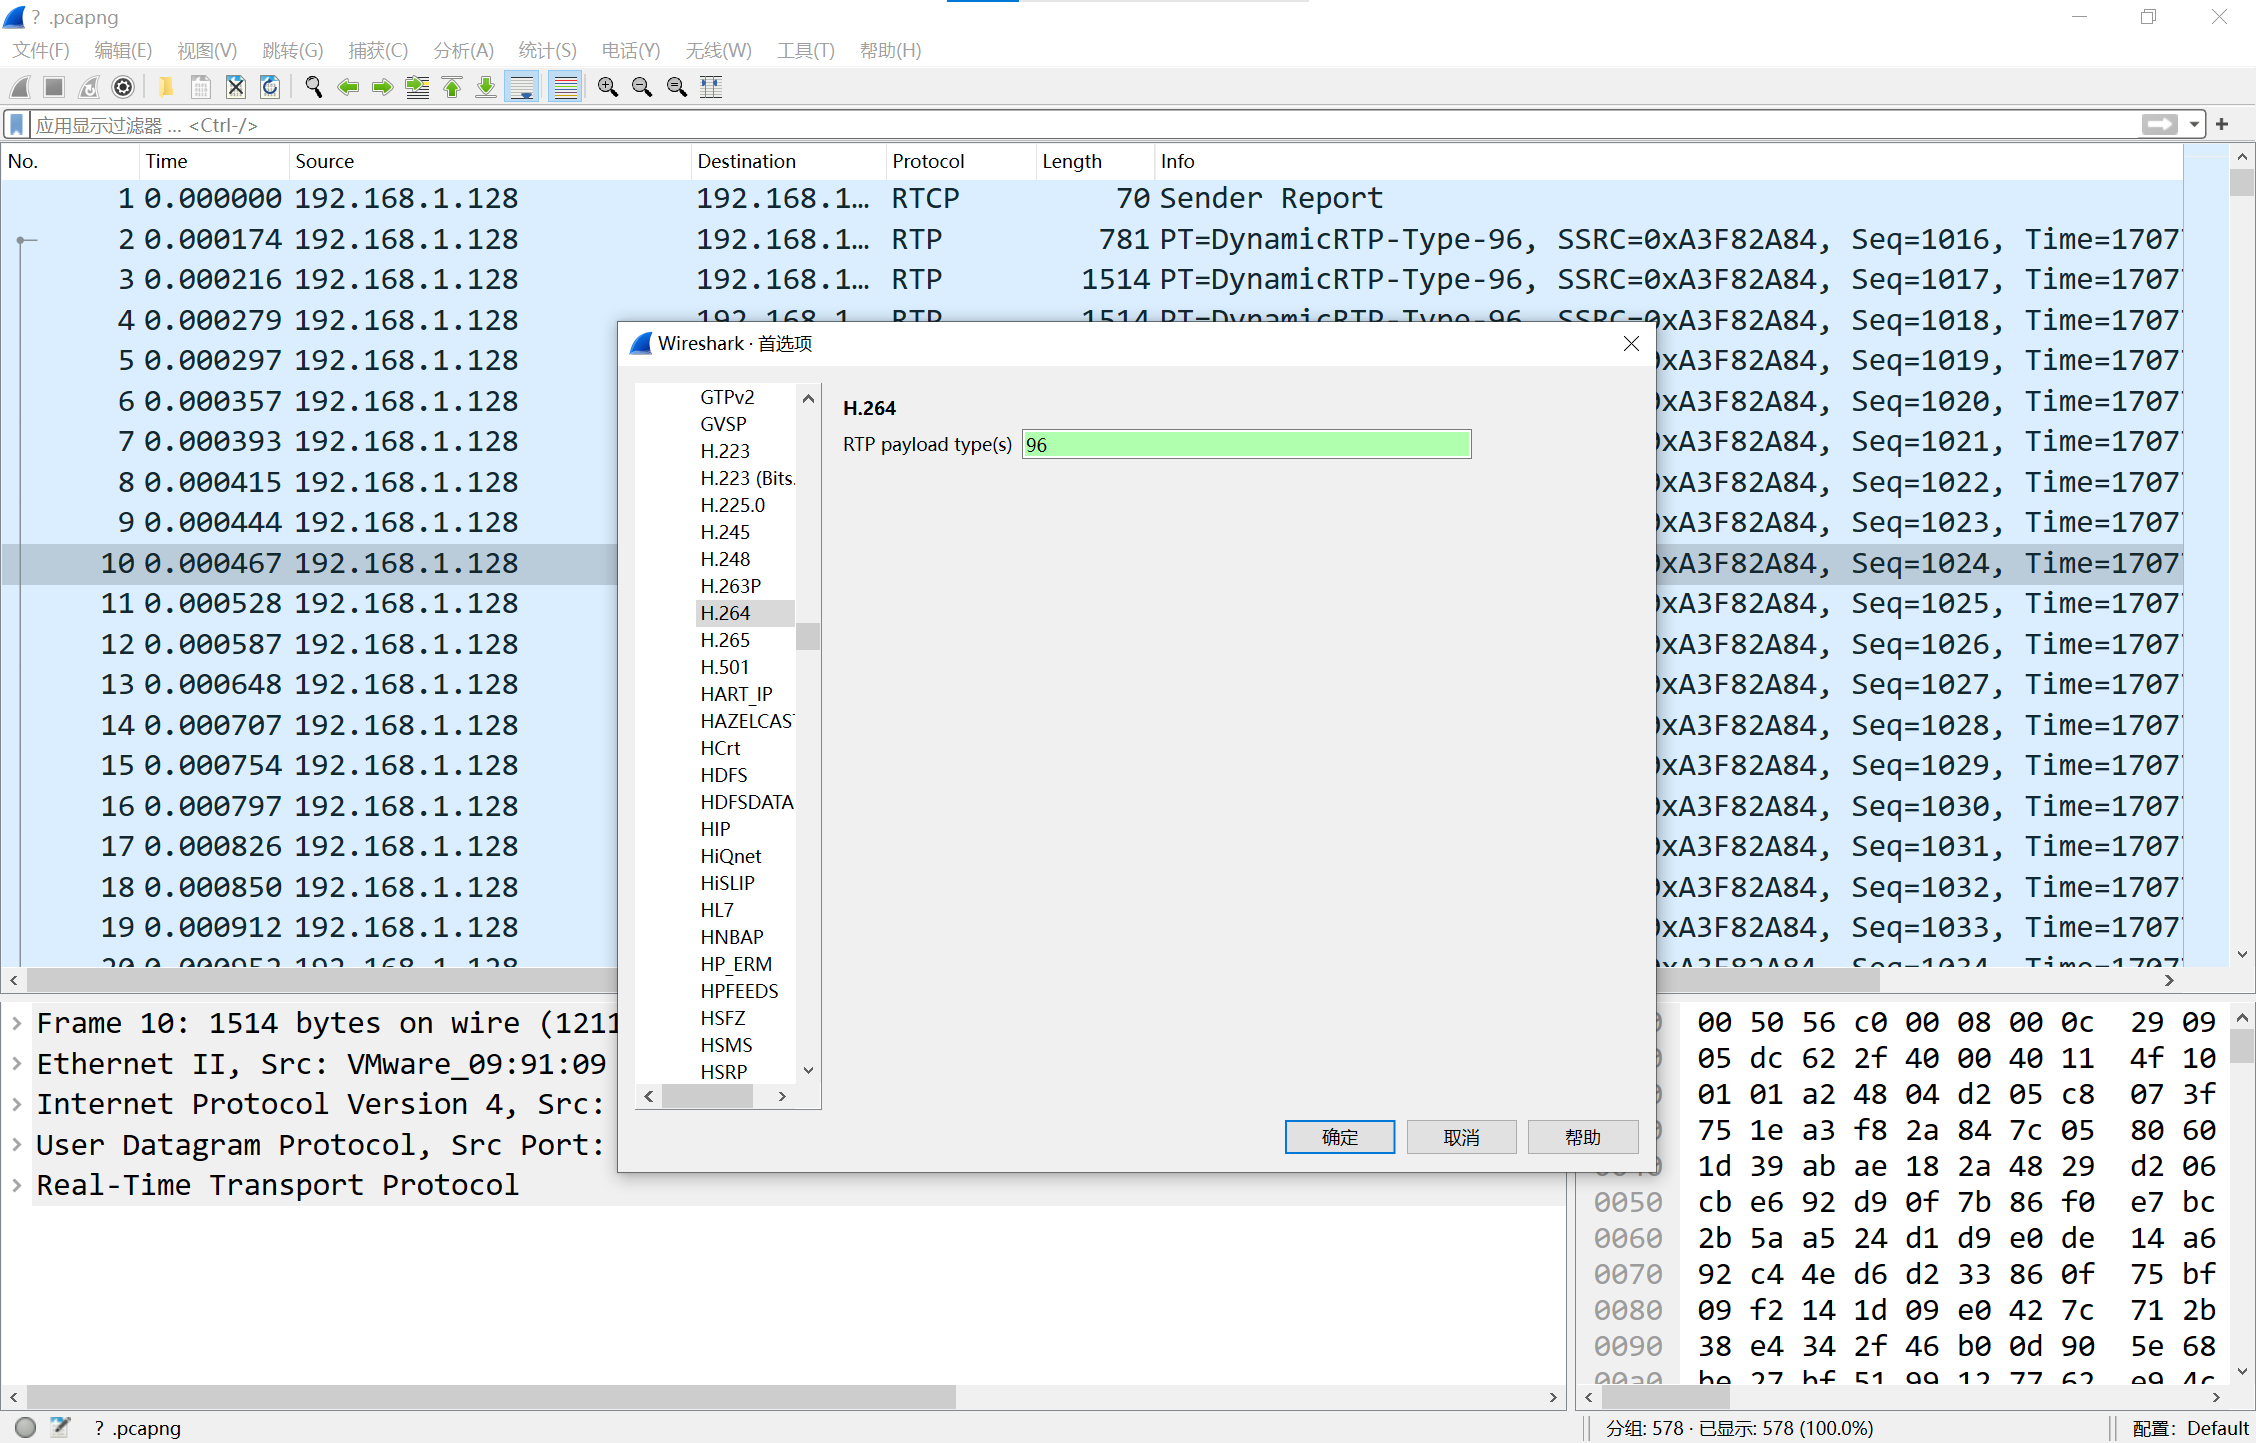
Task: Click the Length column header
Action: [1095, 161]
